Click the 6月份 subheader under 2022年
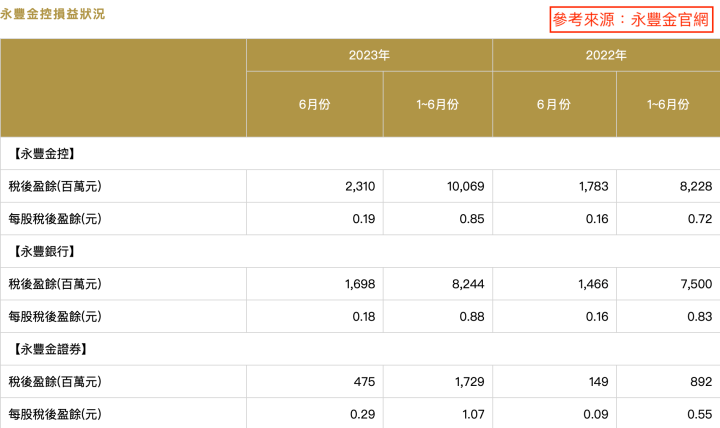 [554, 104]
